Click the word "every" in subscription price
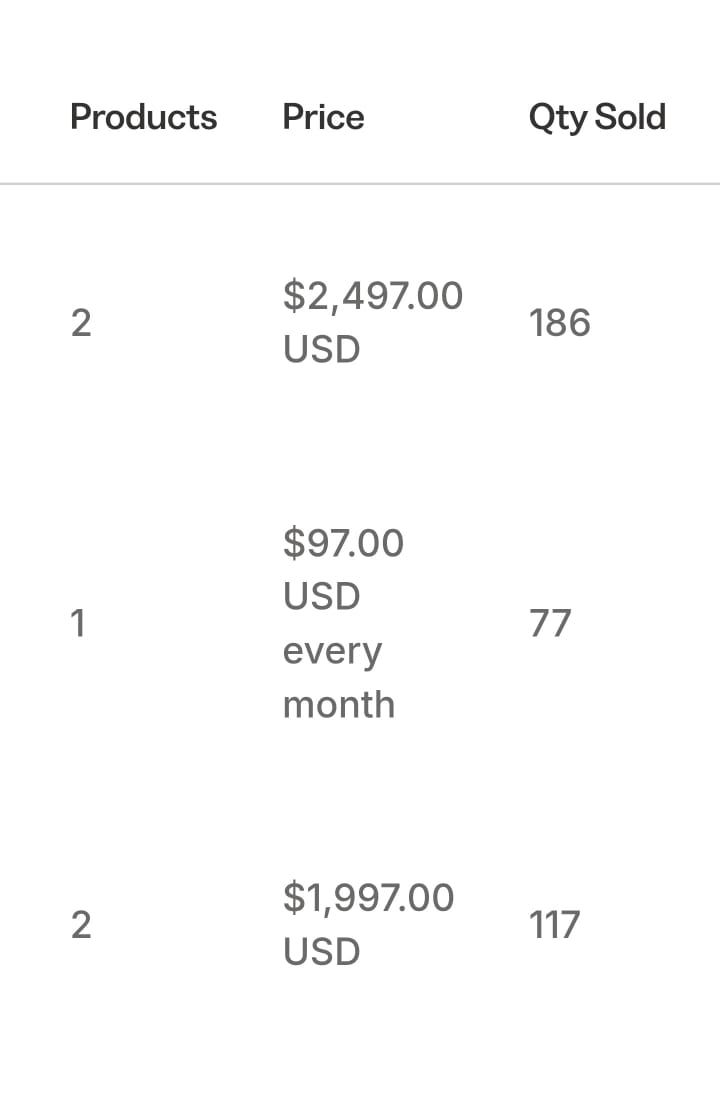The height and width of the screenshot is (1106, 720). [332, 651]
